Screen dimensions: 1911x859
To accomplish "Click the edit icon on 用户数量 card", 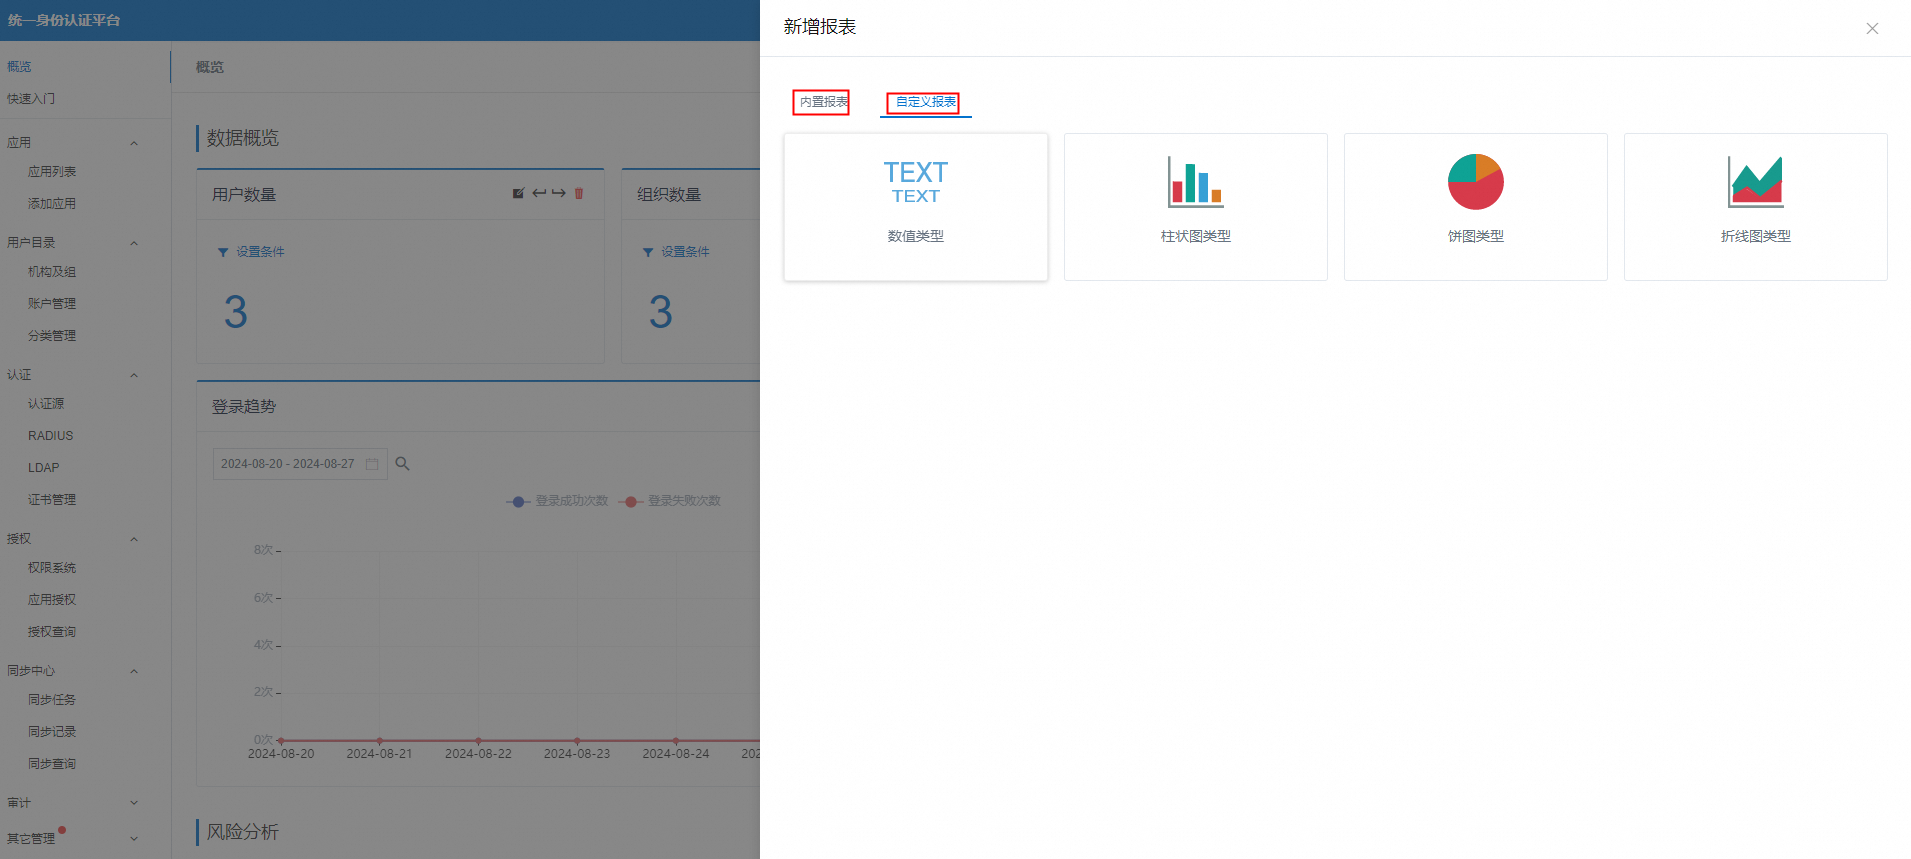I will pos(518,193).
